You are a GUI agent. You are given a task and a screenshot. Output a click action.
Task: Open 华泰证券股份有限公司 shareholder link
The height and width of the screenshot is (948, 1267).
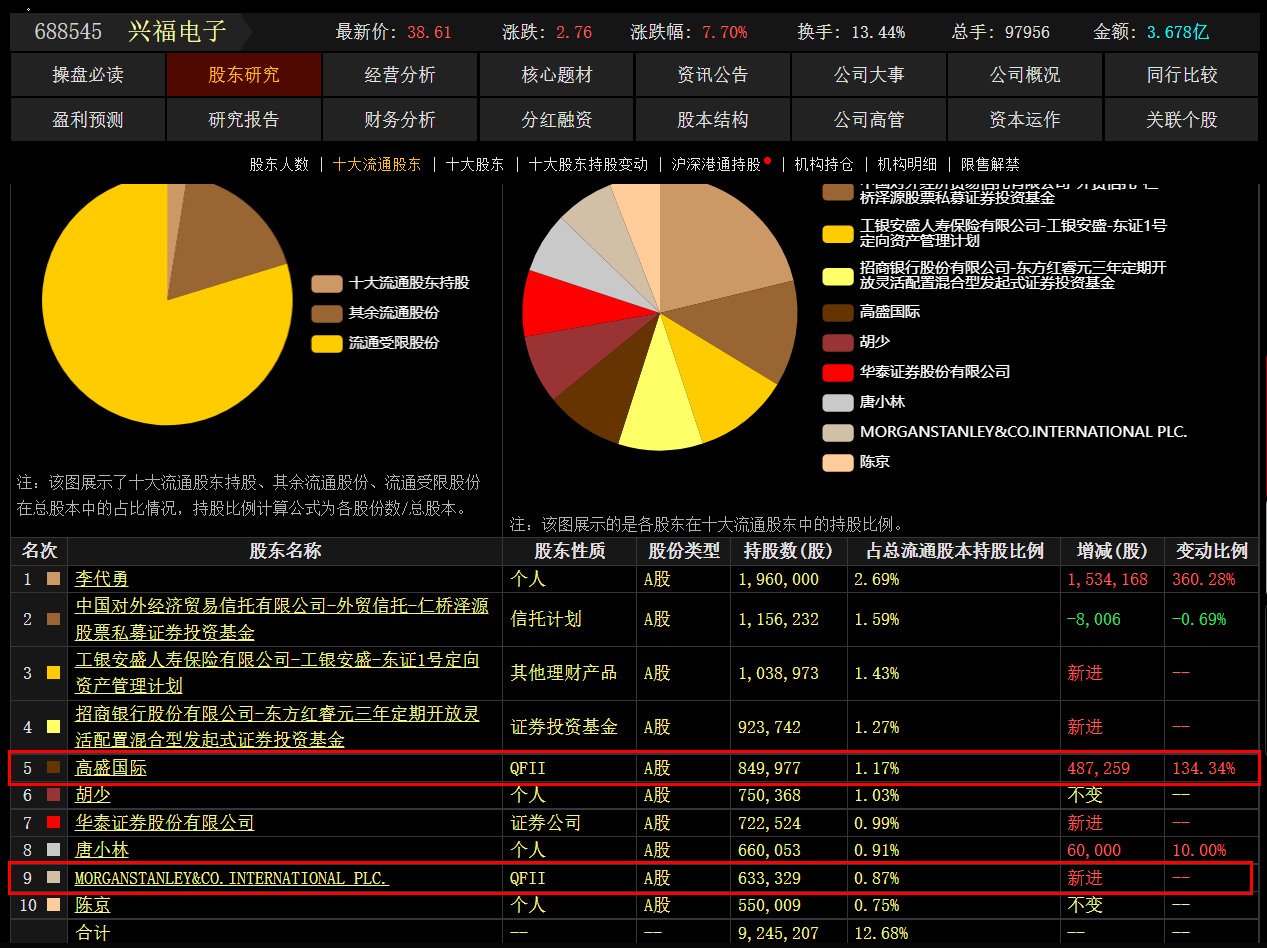[x=165, y=822]
